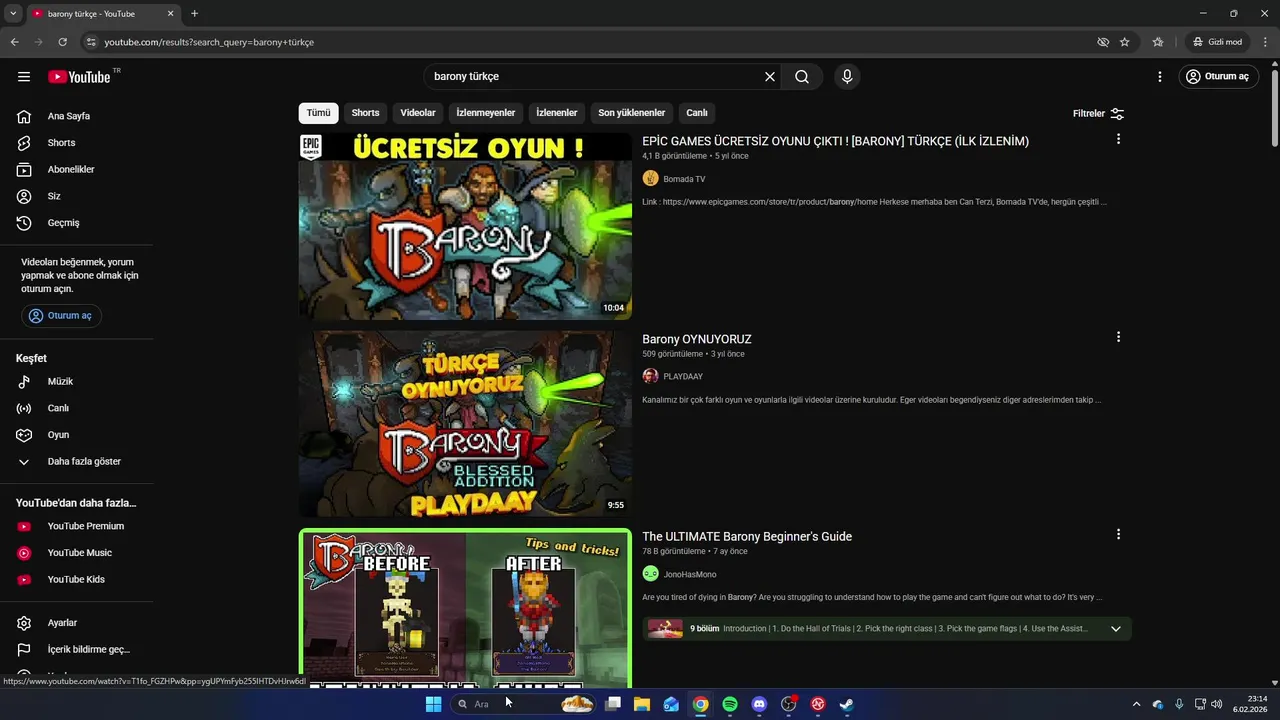The width and height of the screenshot is (1280, 720).
Task: Bookmark this page with star icon
Action: [x=1125, y=42]
